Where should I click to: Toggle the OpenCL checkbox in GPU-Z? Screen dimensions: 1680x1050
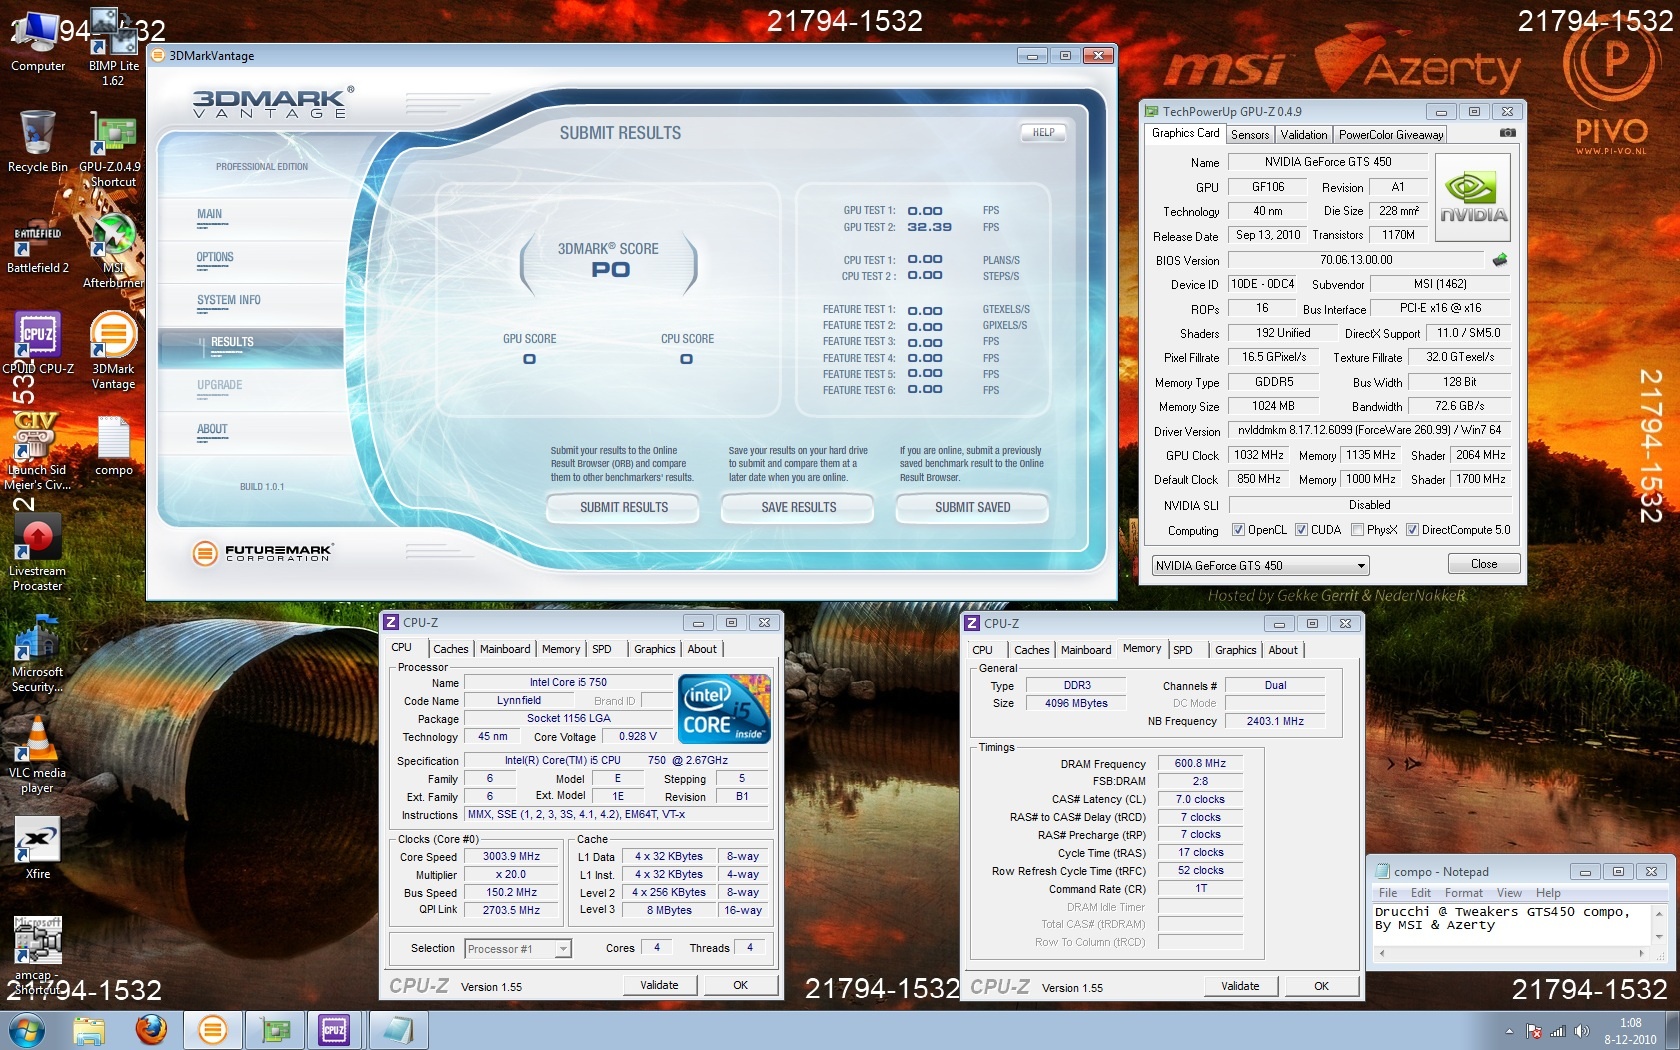point(1238,530)
